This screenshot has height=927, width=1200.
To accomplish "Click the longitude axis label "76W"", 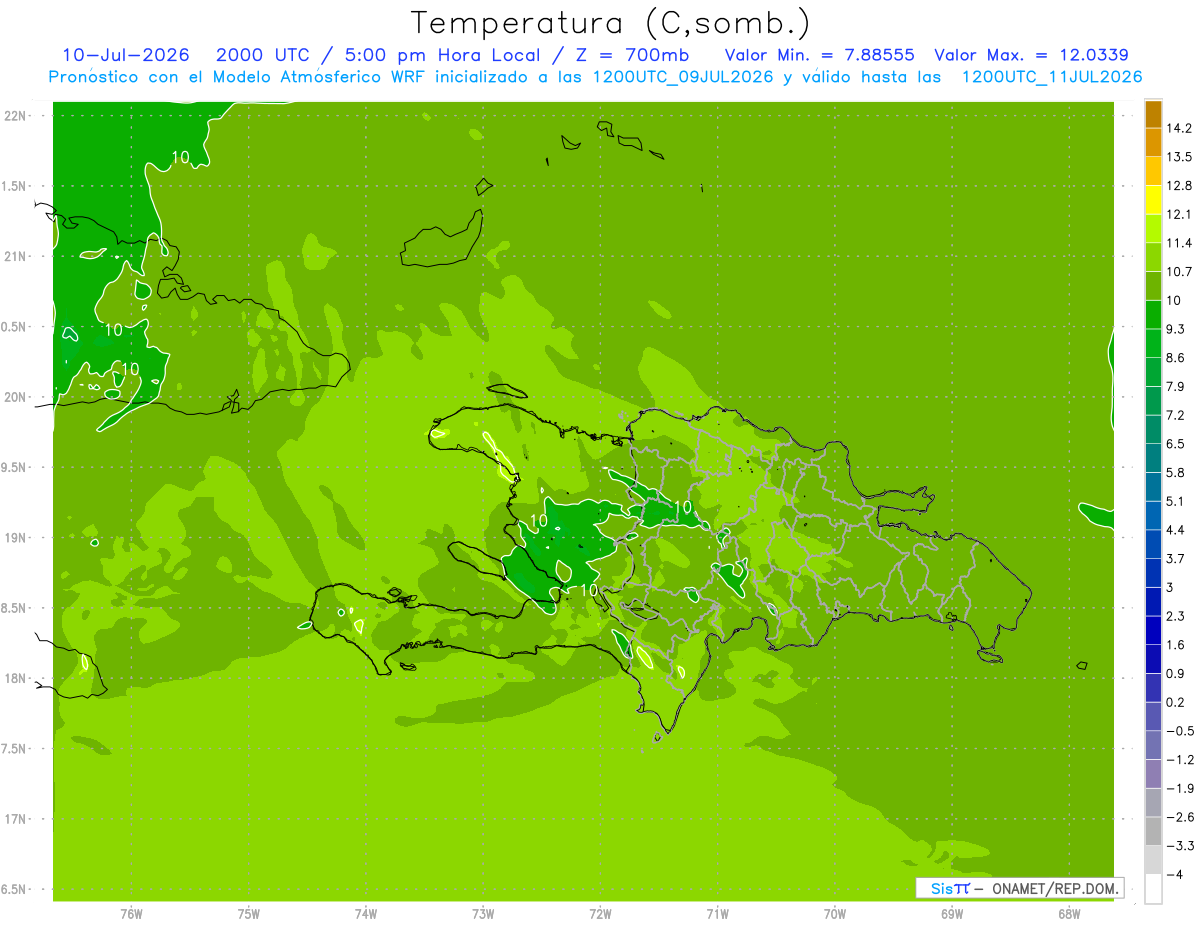I will tap(131, 914).
